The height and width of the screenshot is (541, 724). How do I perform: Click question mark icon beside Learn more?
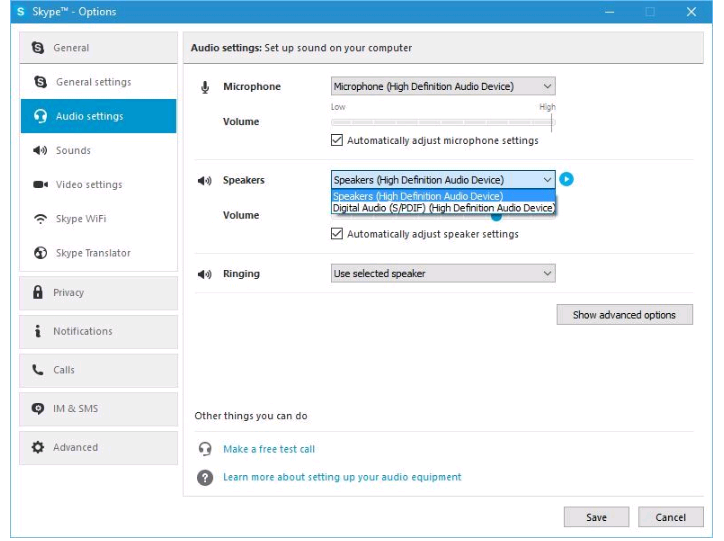[205, 478]
